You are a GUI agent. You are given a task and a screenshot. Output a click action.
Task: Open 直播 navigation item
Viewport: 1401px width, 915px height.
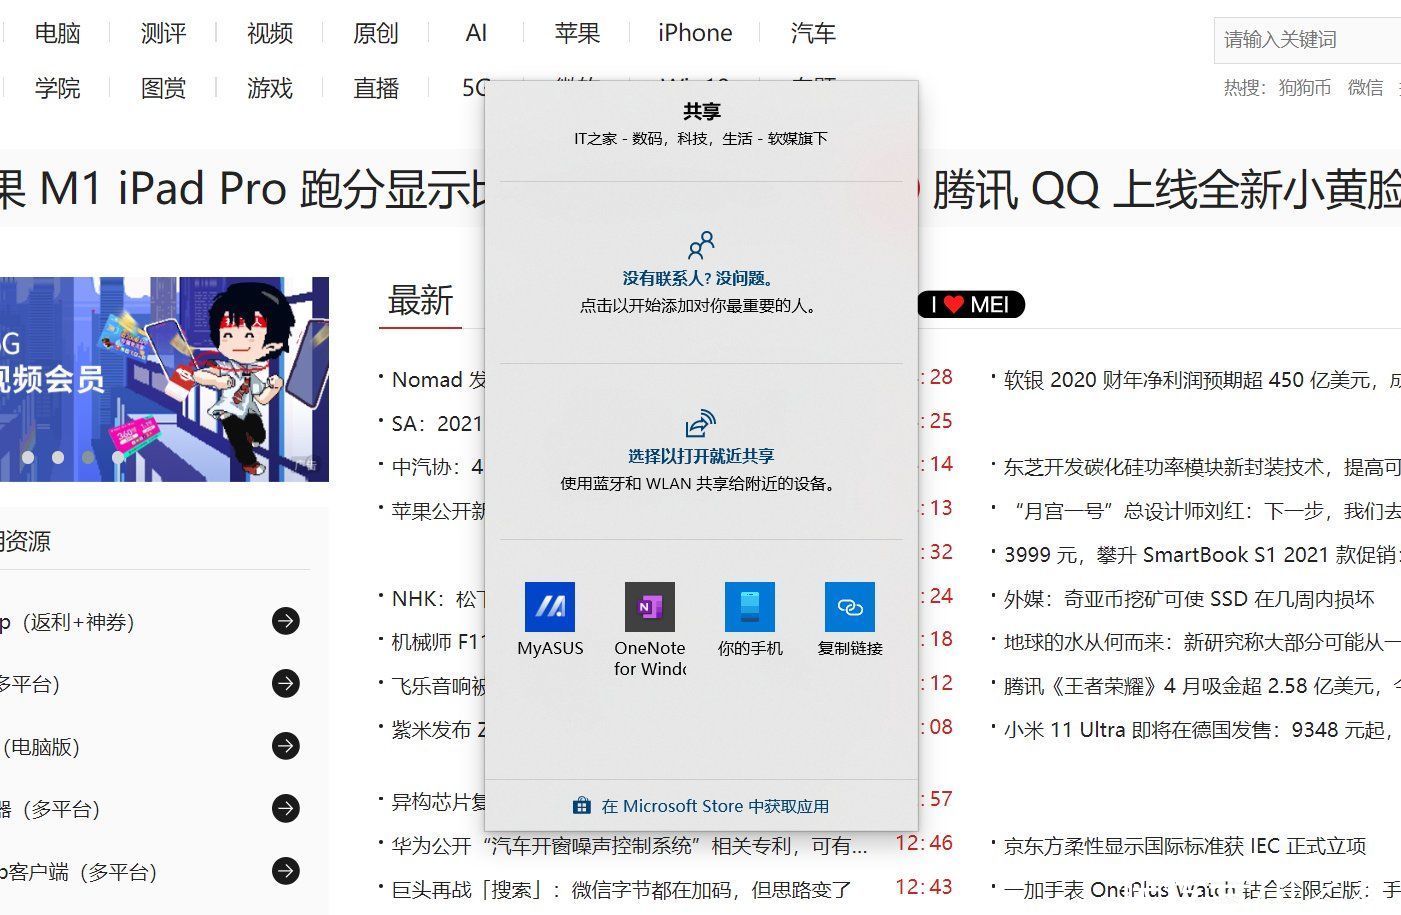(x=376, y=88)
